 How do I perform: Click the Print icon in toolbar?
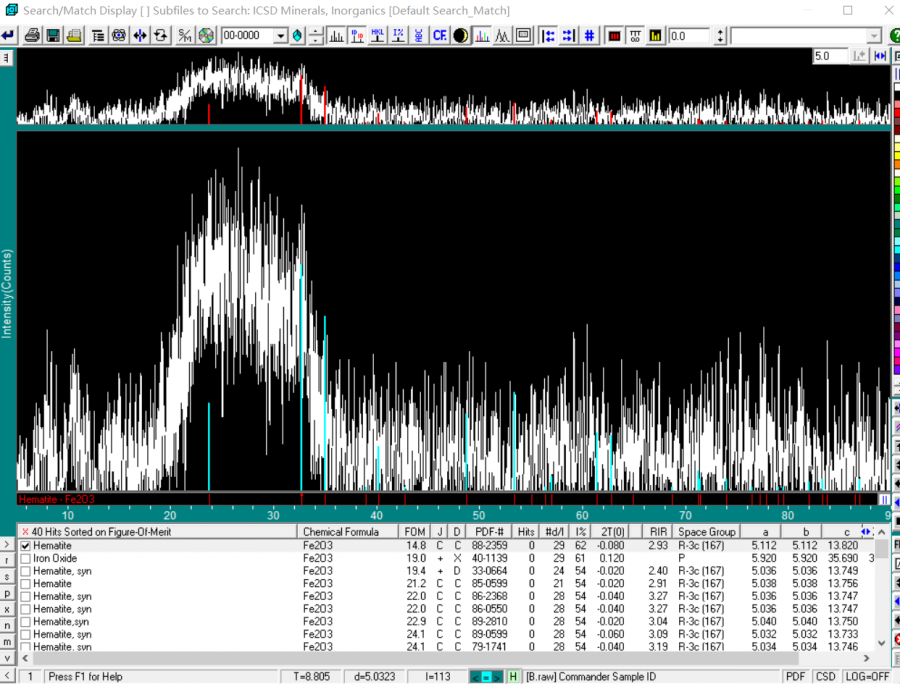[x=32, y=36]
